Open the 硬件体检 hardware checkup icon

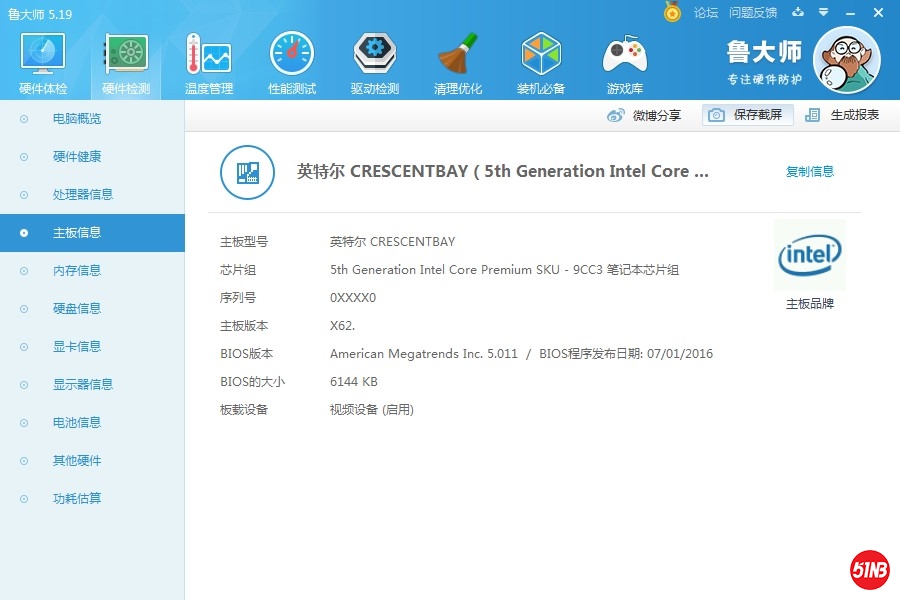pos(43,54)
